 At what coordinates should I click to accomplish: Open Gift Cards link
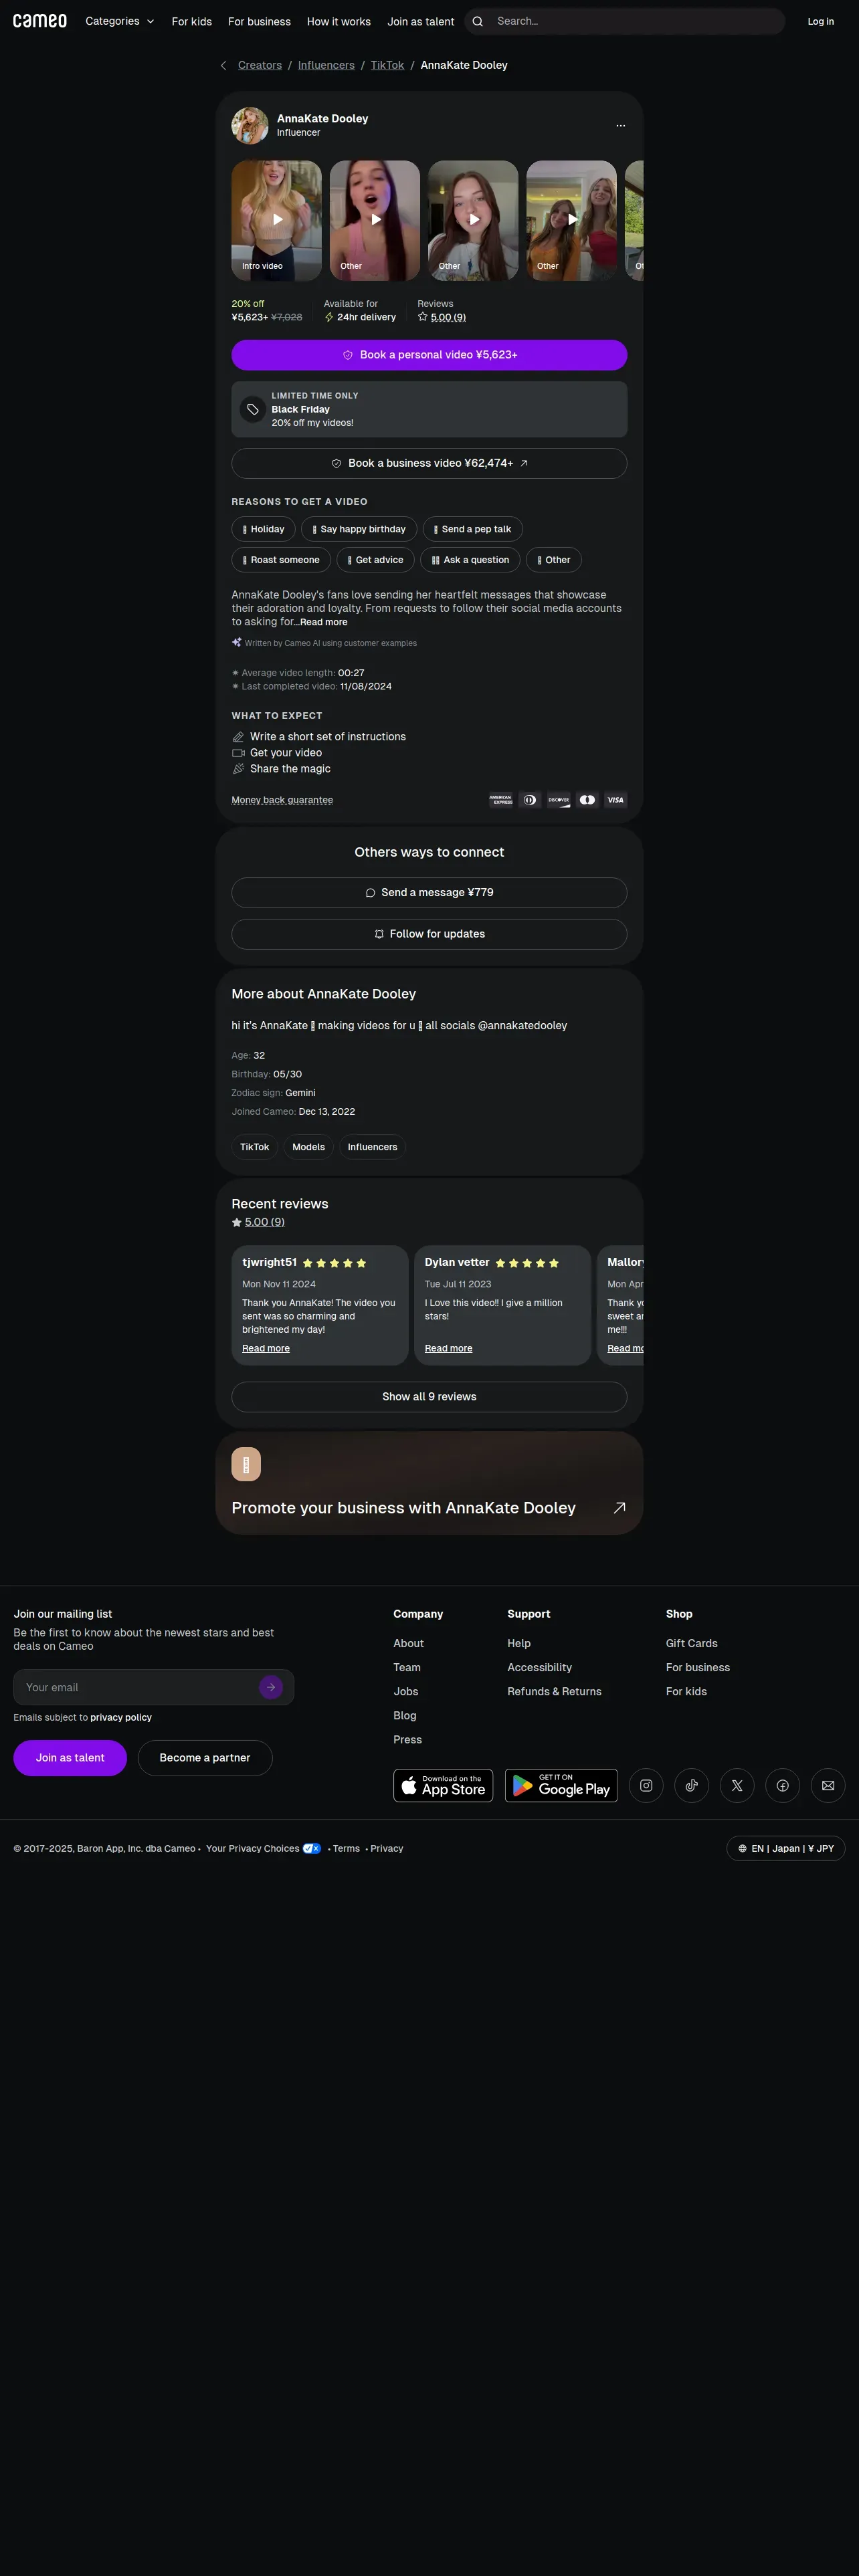[691, 1643]
